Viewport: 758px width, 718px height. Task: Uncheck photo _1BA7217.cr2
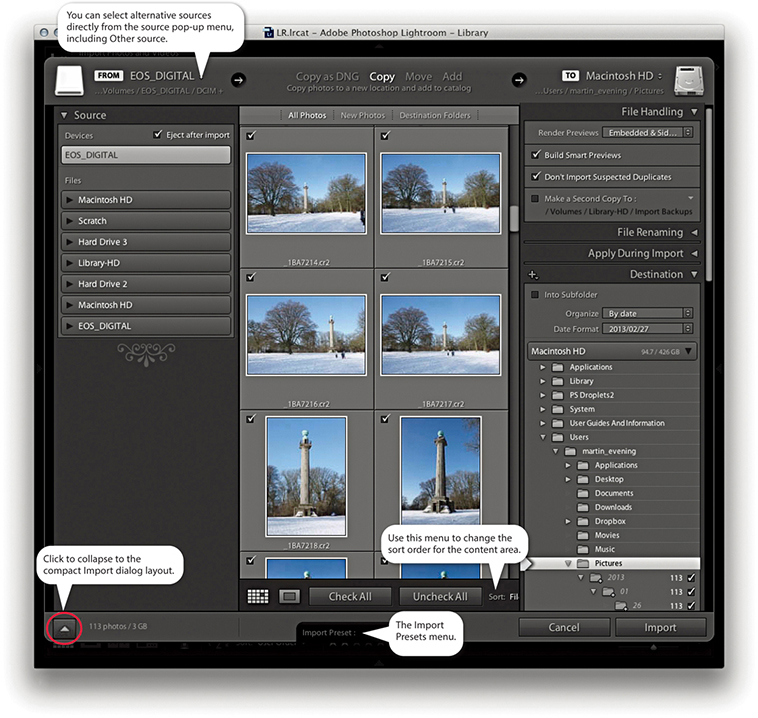(x=385, y=277)
